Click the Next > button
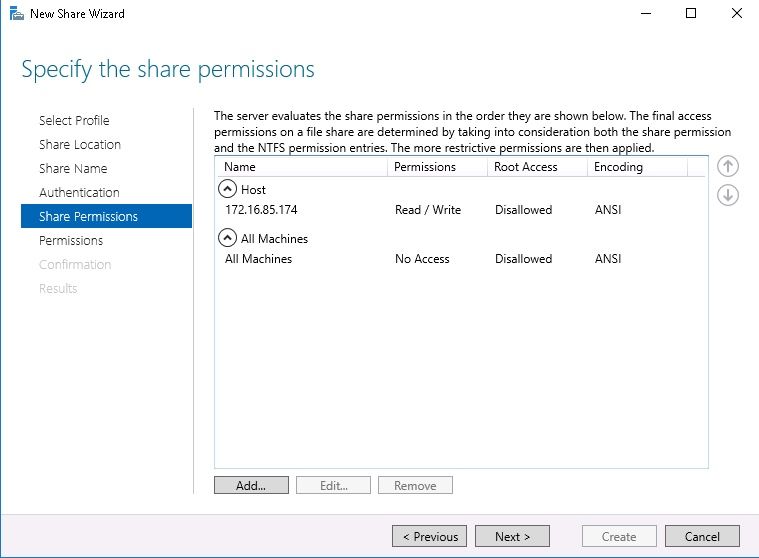Screen dimensions: 759x558 512,536
